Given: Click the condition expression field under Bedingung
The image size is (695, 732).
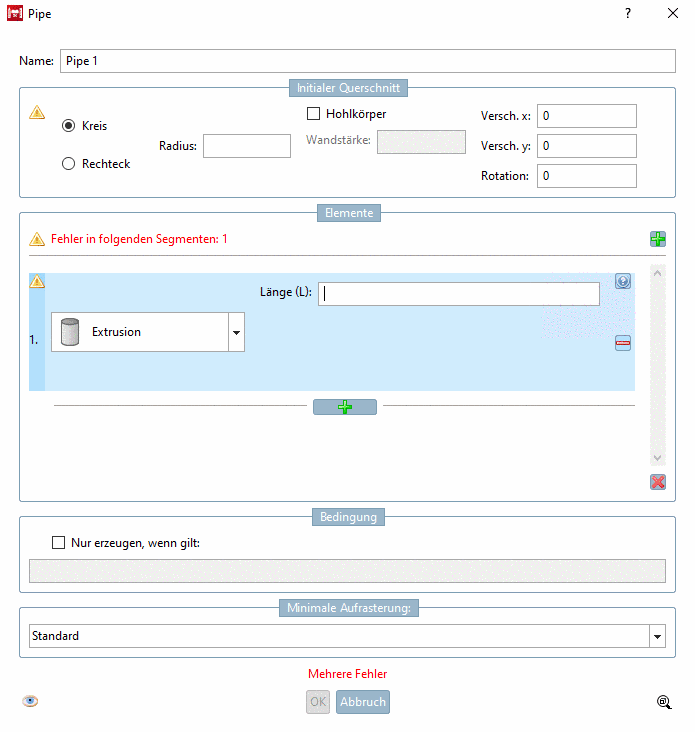Looking at the screenshot, I should click(347, 570).
